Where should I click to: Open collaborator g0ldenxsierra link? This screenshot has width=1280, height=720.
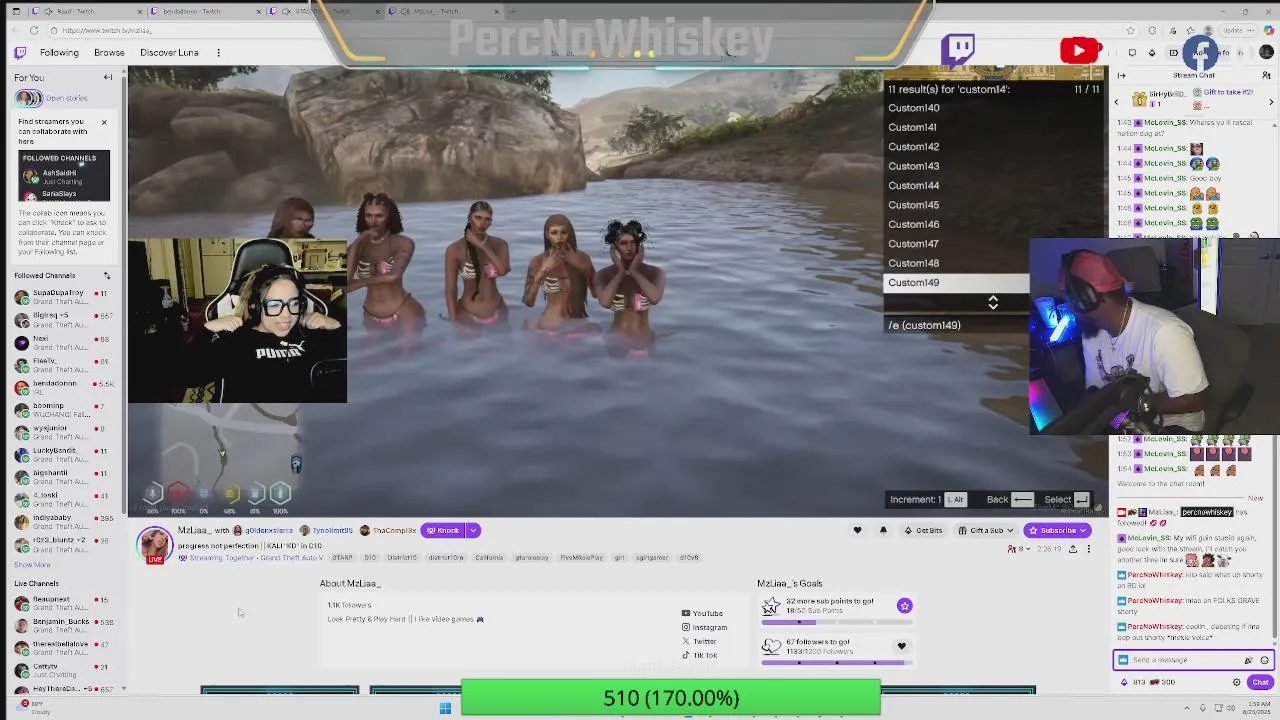(x=263, y=531)
